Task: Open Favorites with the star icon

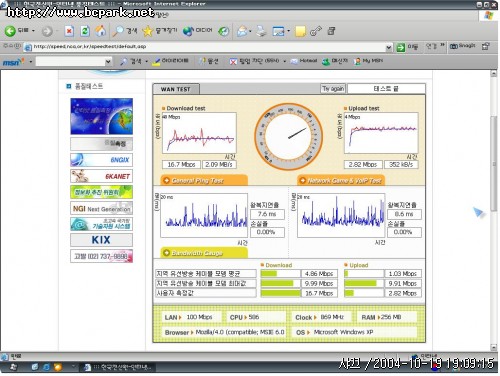Action: (160, 31)
